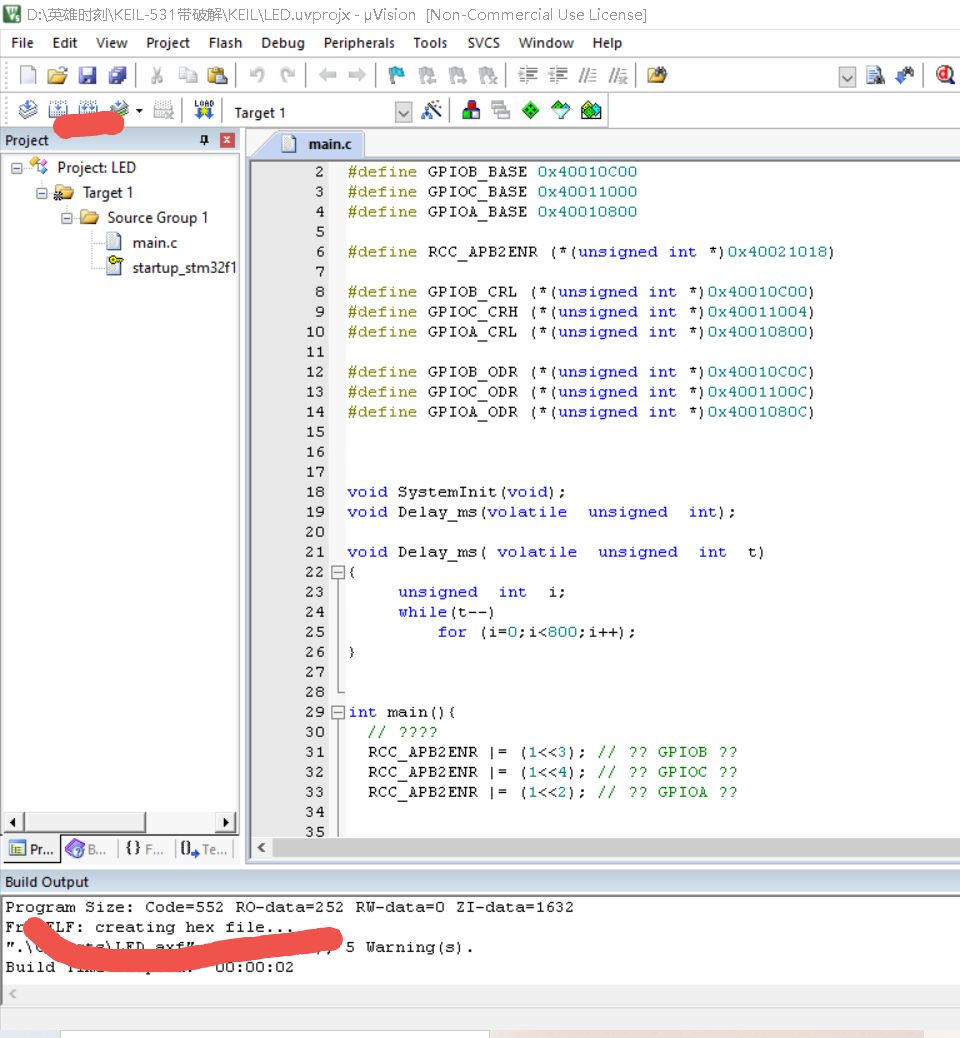Select startup_stm32f1 file in project tree

click(183, 268)
